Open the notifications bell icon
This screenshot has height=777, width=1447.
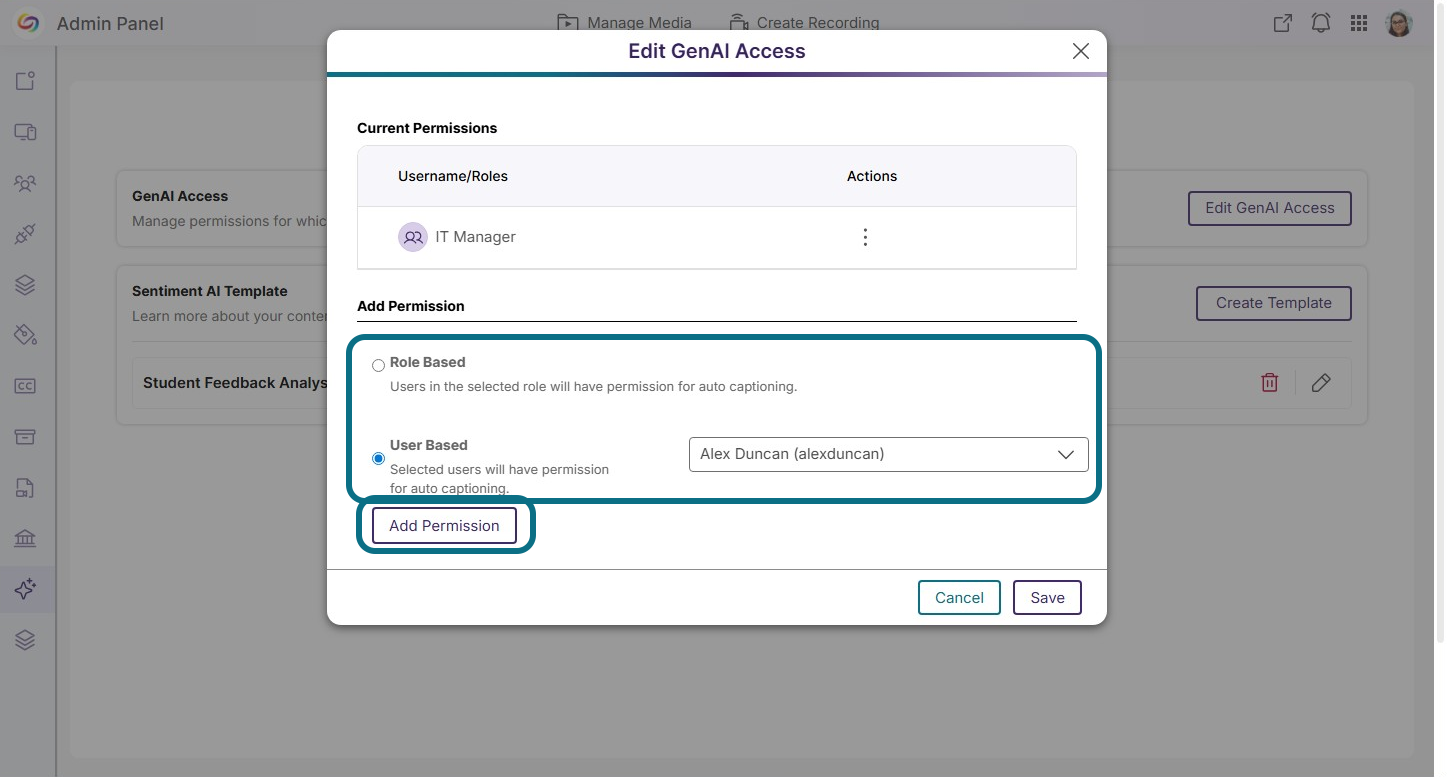coord(1321,23)
